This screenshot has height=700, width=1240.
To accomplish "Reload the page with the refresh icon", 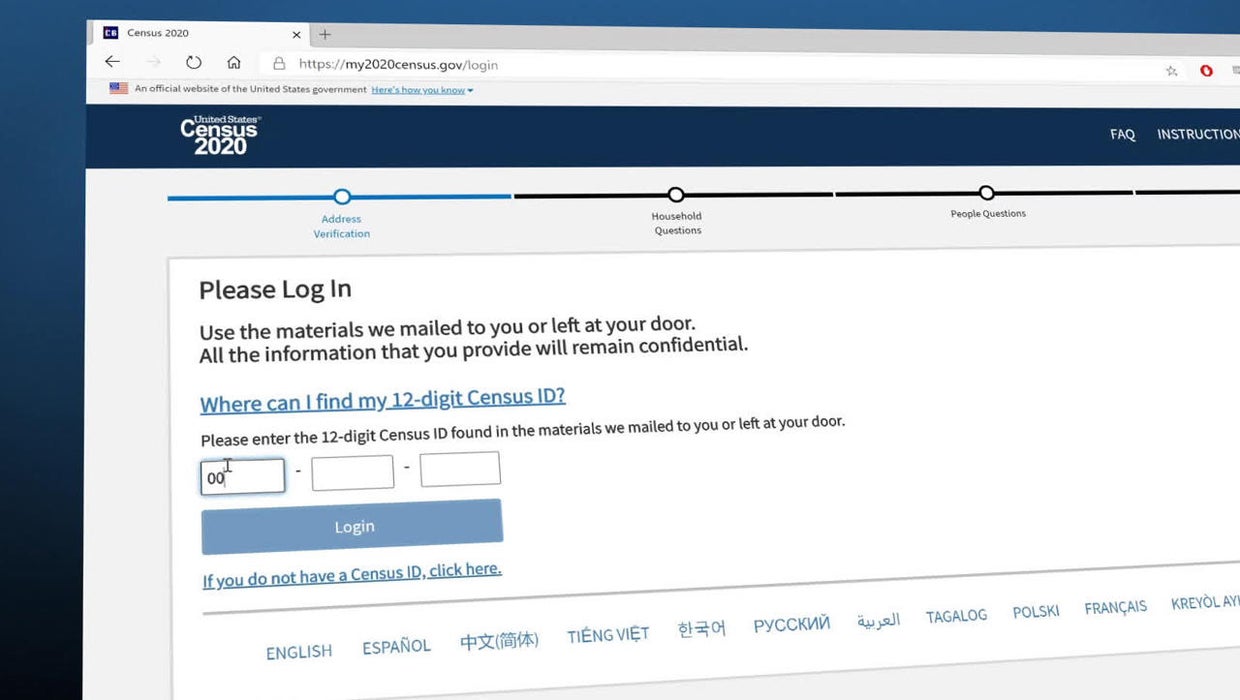I will click(x=194, y=62).
